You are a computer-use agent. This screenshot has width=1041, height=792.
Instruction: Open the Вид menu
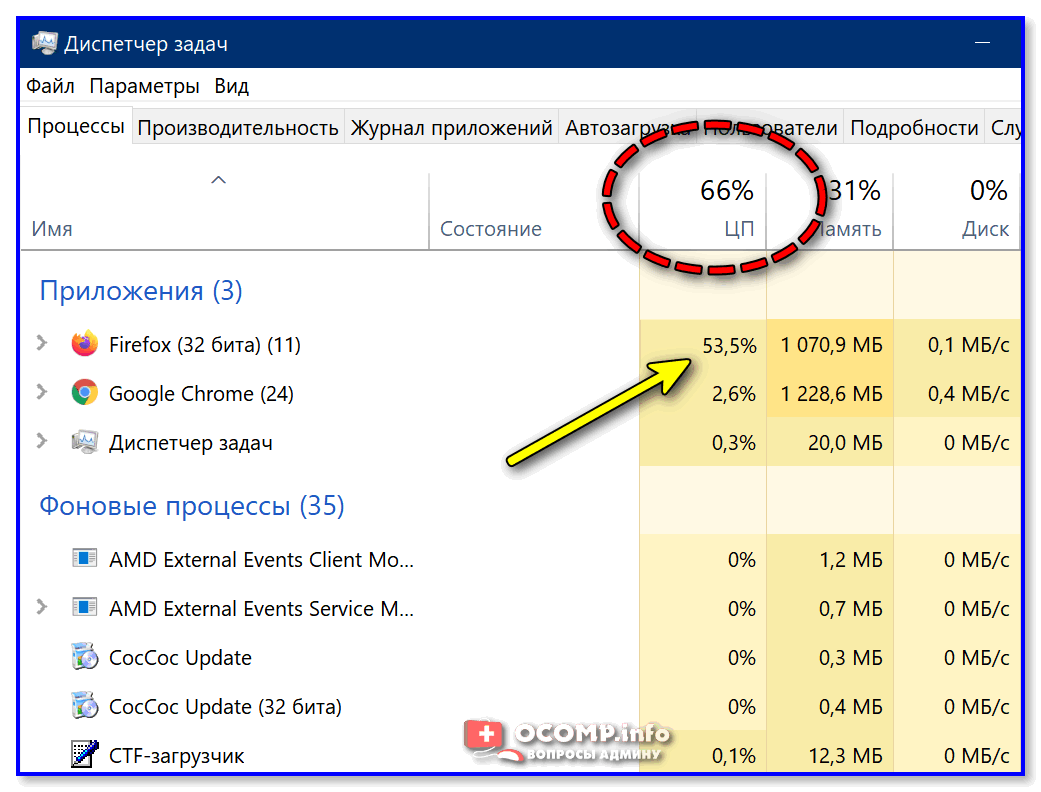[x=231, y=86]
